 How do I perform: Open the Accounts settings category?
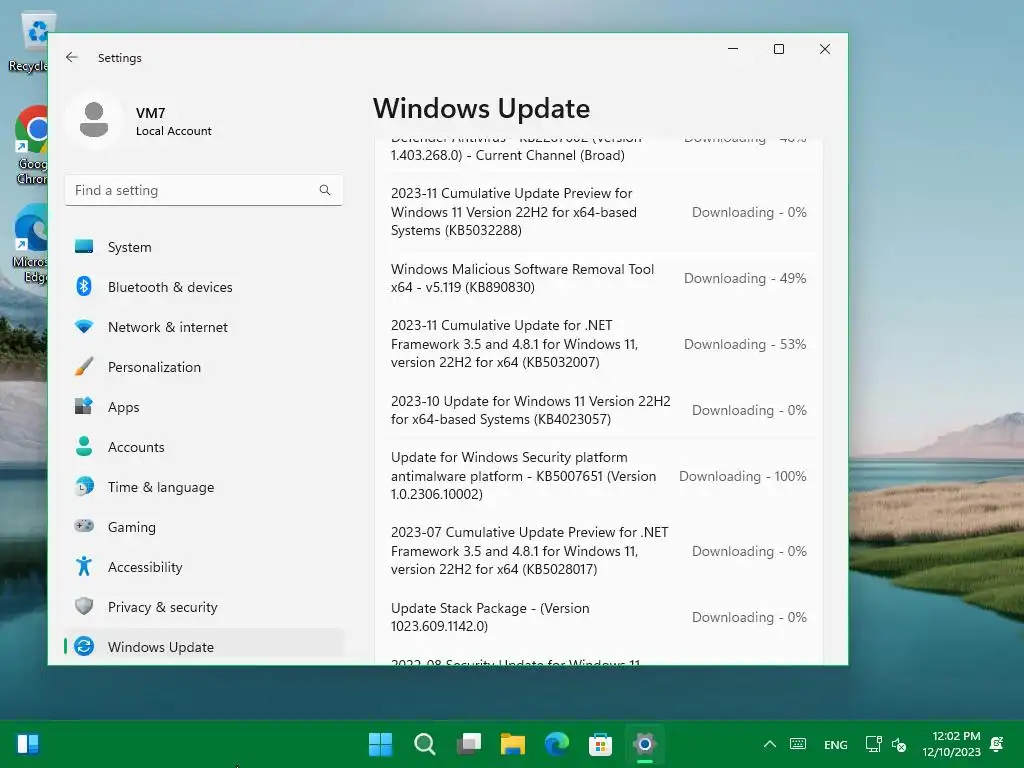tap(203, 447)
